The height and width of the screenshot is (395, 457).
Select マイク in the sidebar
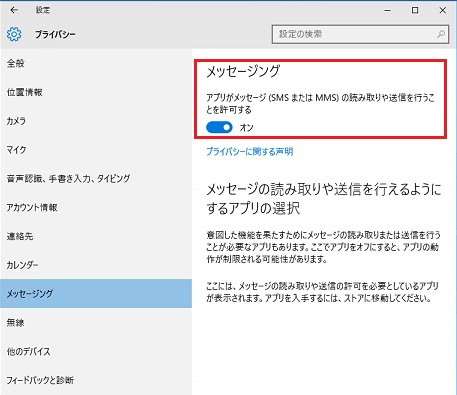click(96, 150)
